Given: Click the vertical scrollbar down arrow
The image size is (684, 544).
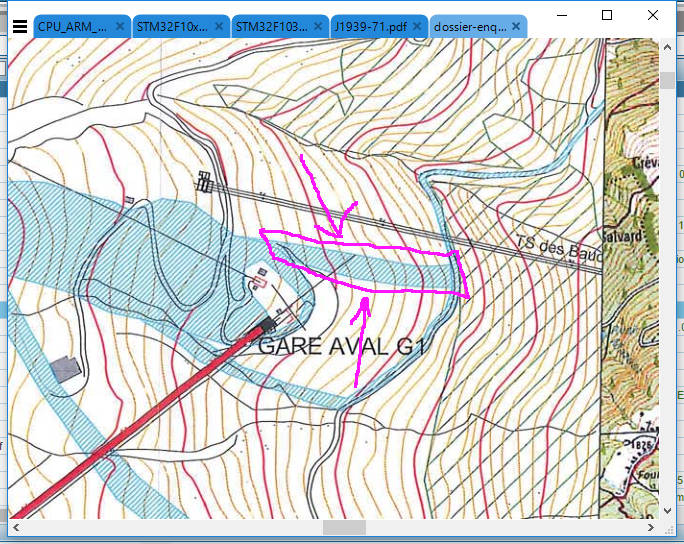Looking at the screenshot, I should point(667,511).
